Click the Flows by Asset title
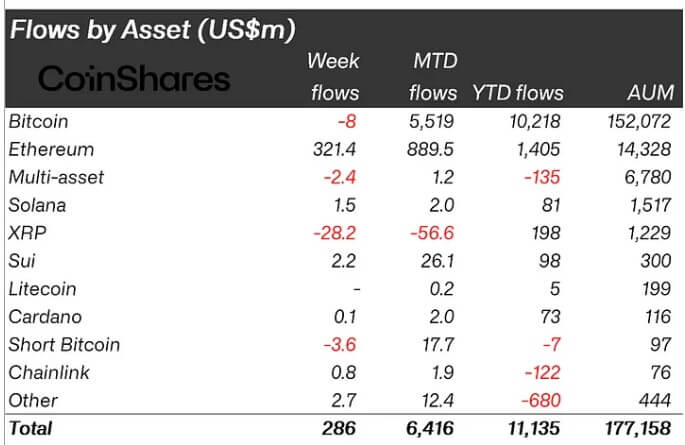This screenshot has height=445, width=685. pos(152,30)
